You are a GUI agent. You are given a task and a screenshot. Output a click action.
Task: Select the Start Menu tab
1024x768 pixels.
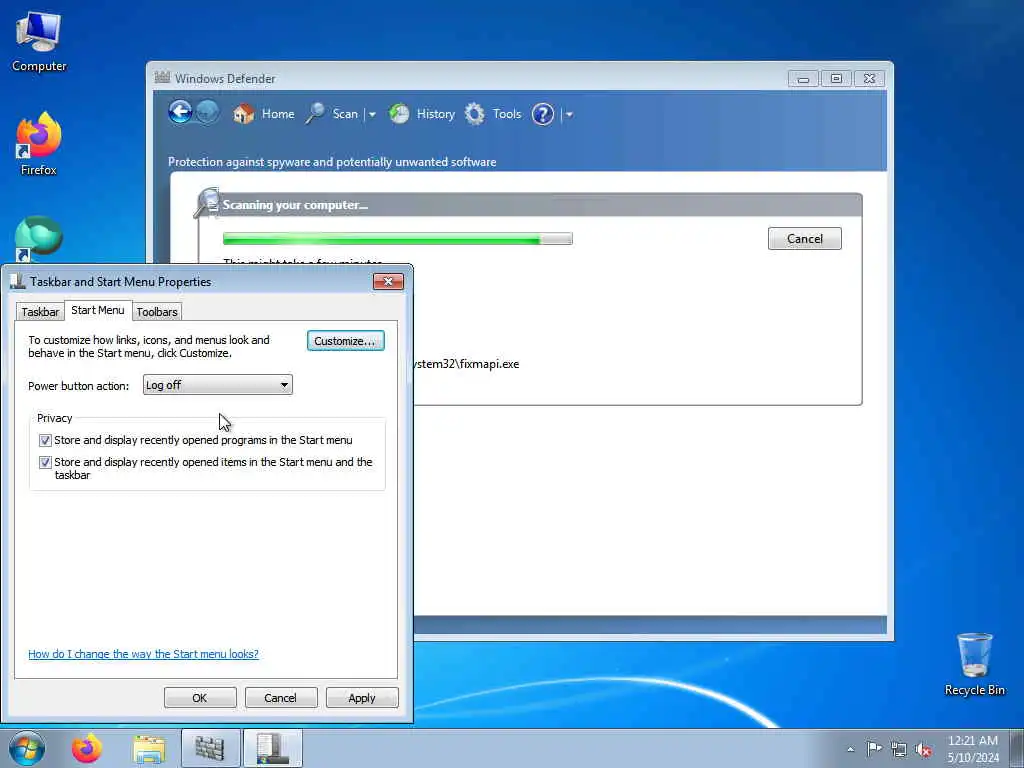pos(98,310)
